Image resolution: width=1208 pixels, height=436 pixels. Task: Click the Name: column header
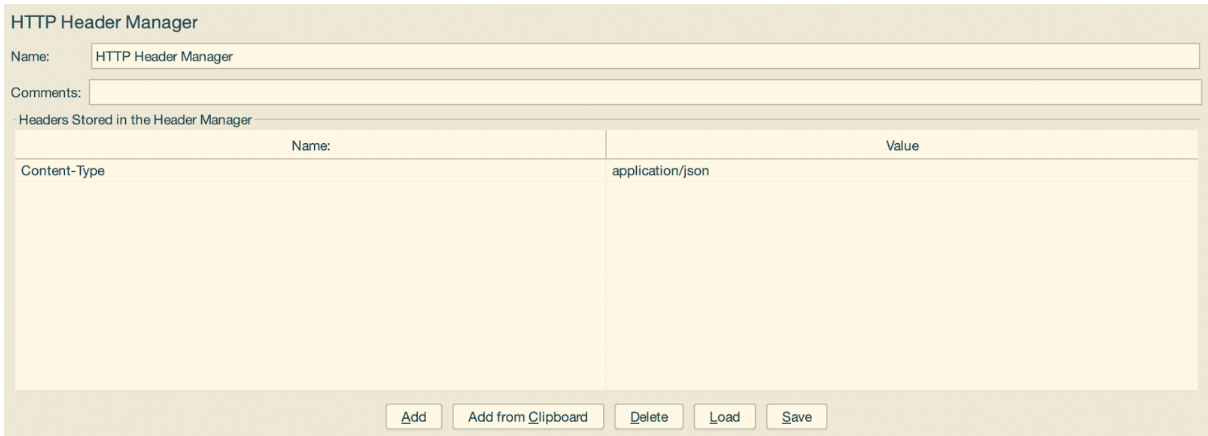point(310,146)
